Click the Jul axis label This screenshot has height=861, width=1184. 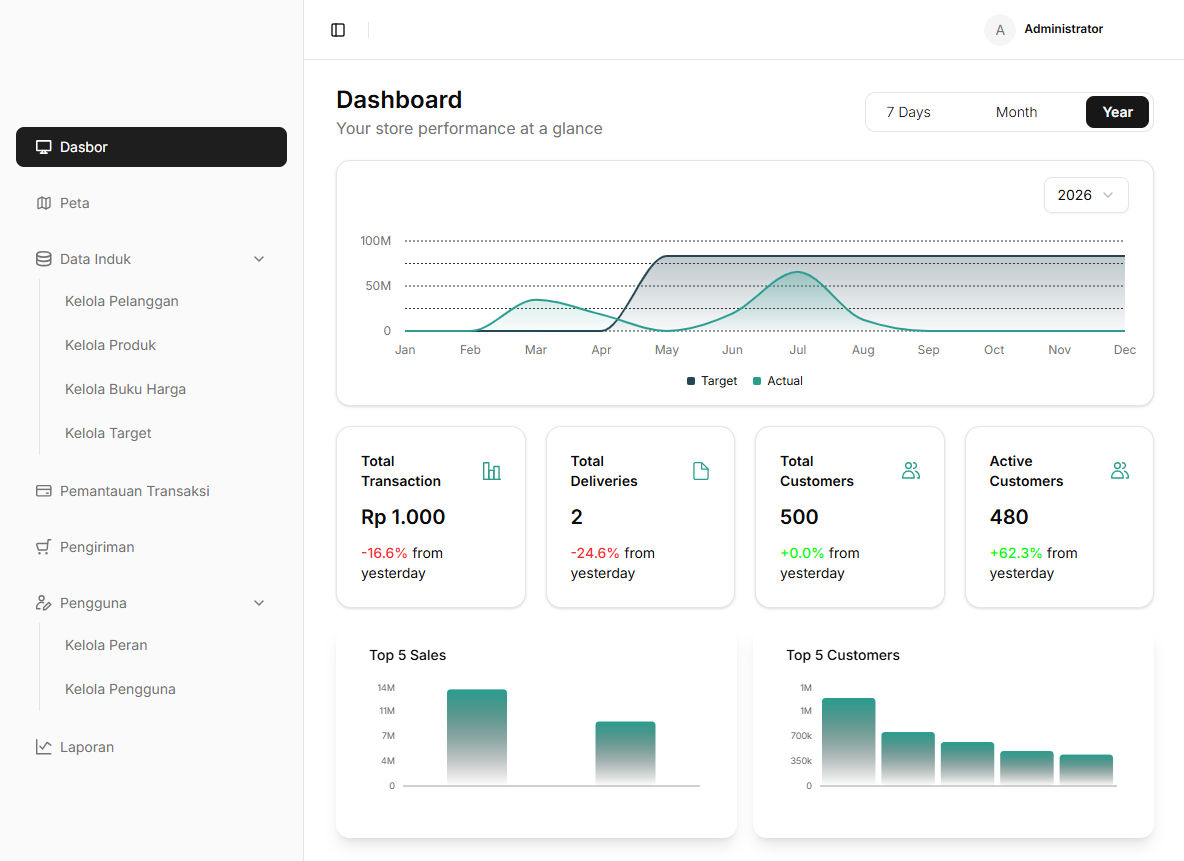pos(797,350)
